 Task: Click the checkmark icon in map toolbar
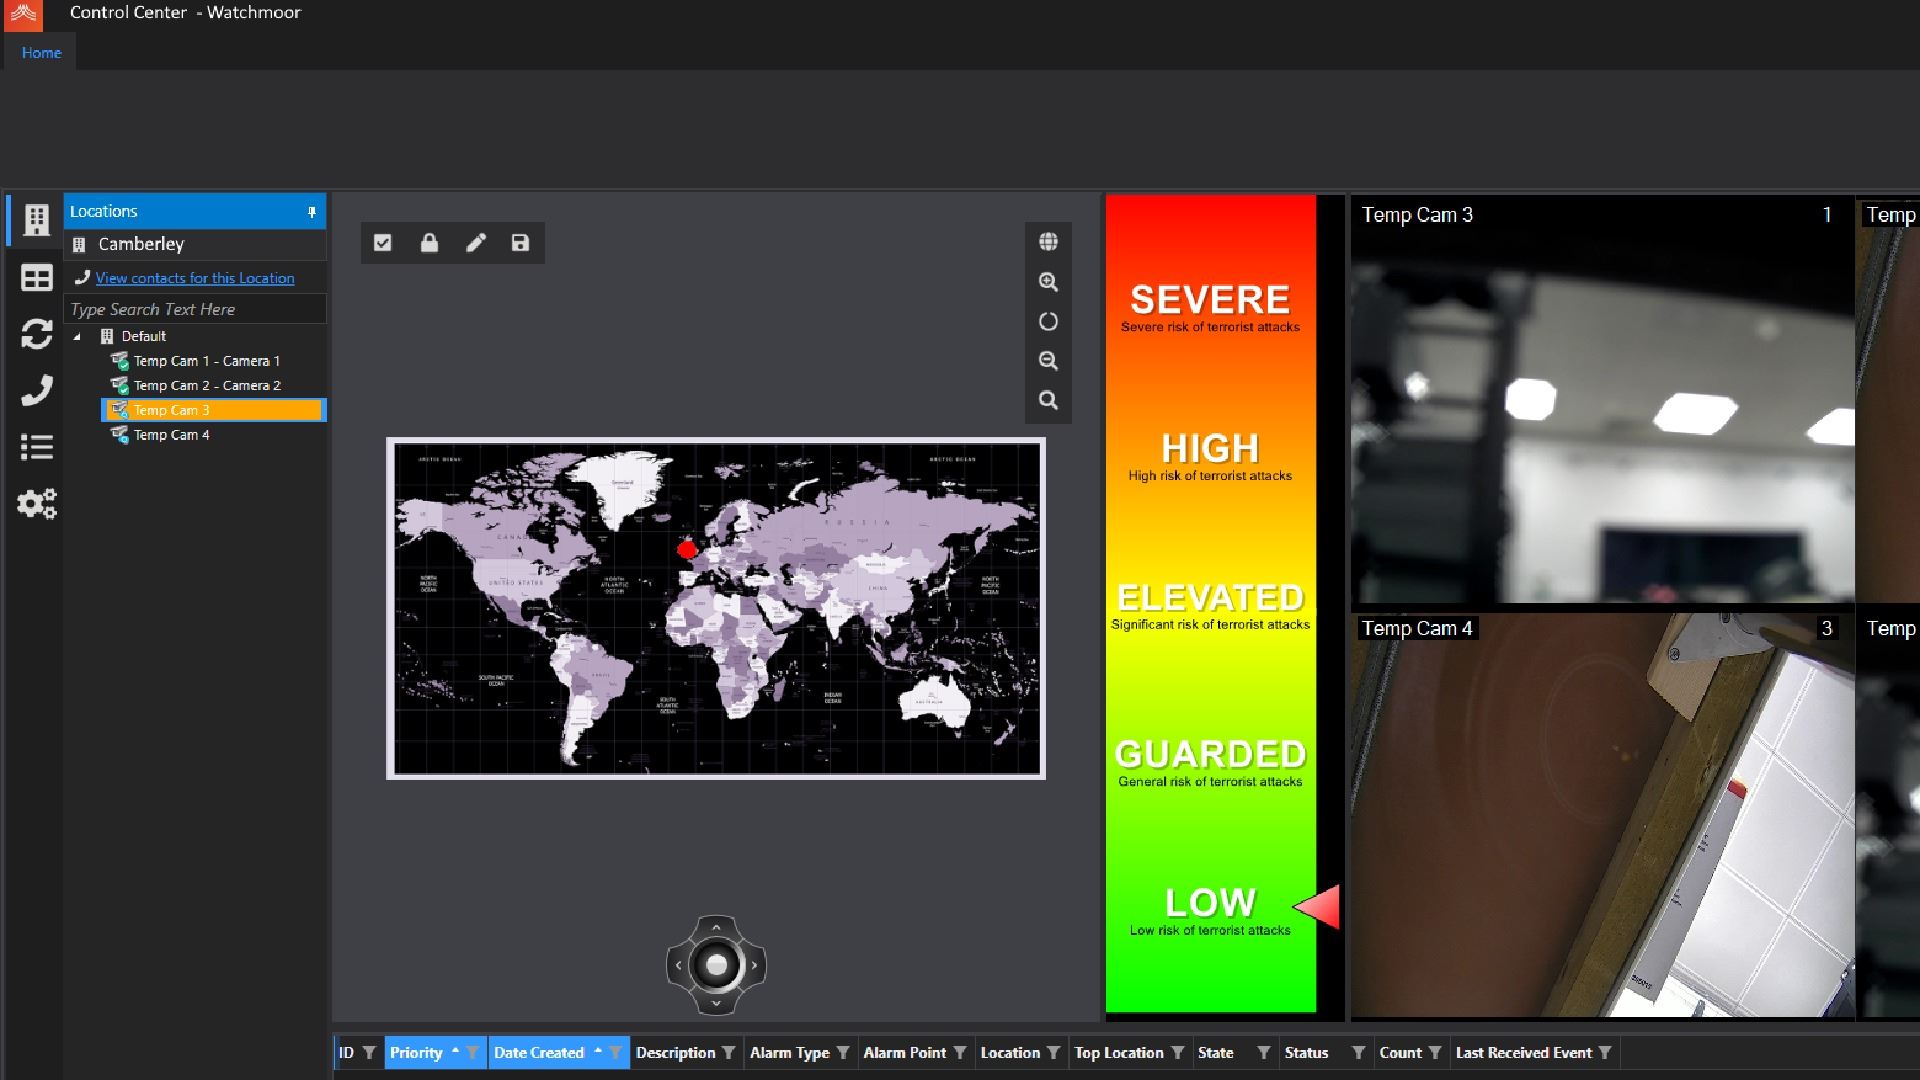[382, 243]
